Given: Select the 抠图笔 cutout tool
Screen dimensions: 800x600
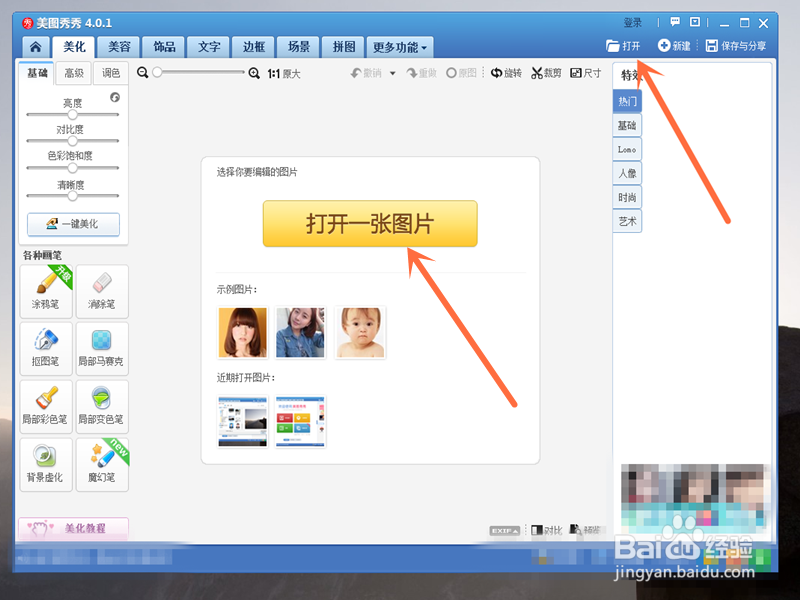Looking at the screenshot, I should pyautogui.click(x=46, y=348).
